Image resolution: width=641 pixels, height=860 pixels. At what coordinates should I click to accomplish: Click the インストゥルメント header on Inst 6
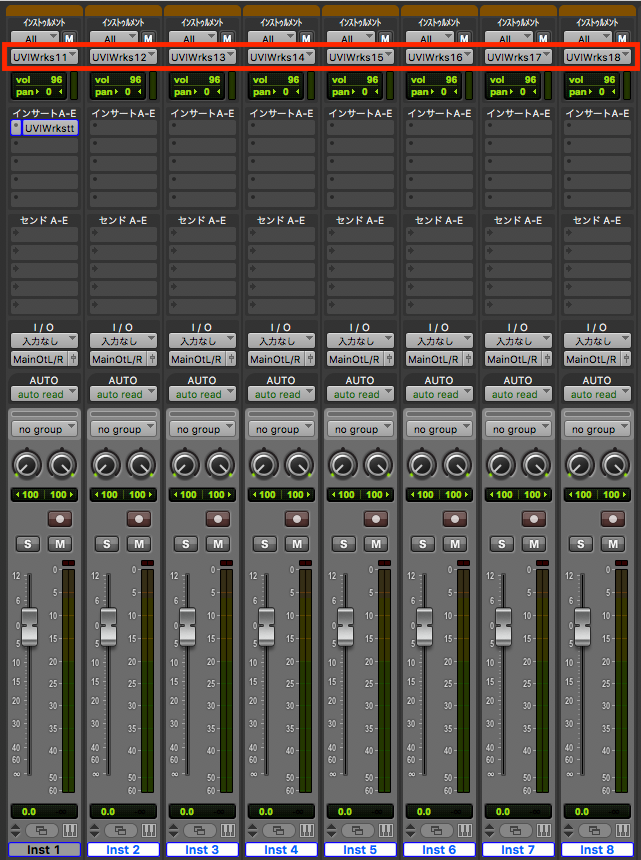point(439,22)
